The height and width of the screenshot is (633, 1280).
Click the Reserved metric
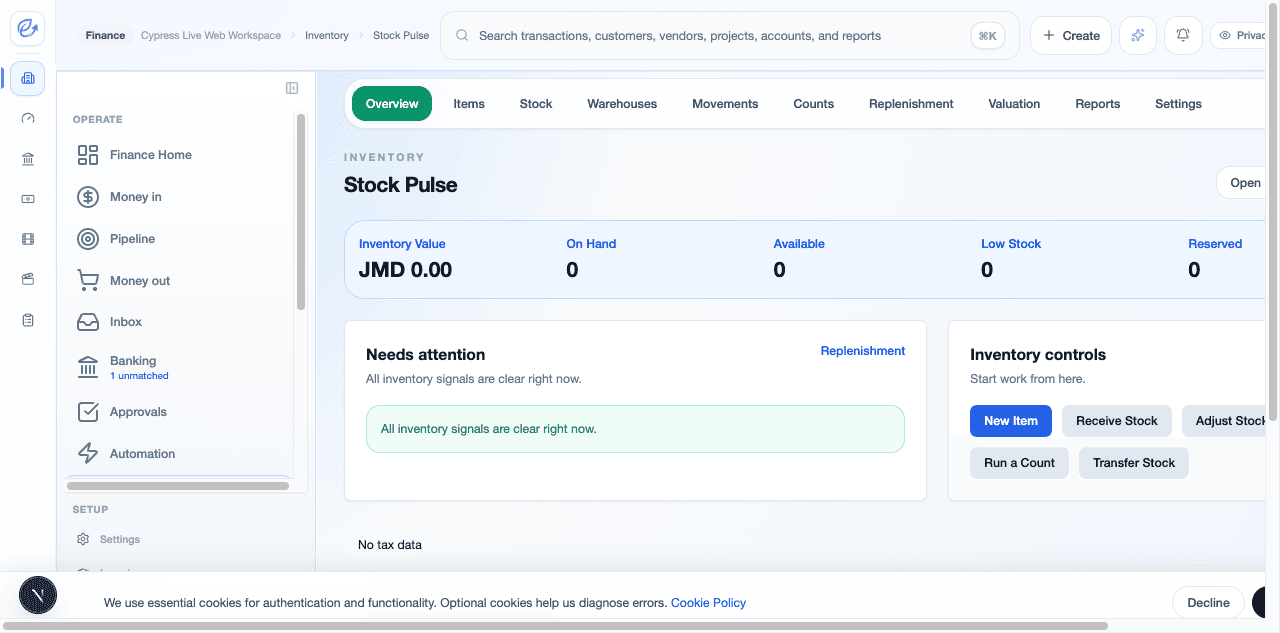(1215, 258)
